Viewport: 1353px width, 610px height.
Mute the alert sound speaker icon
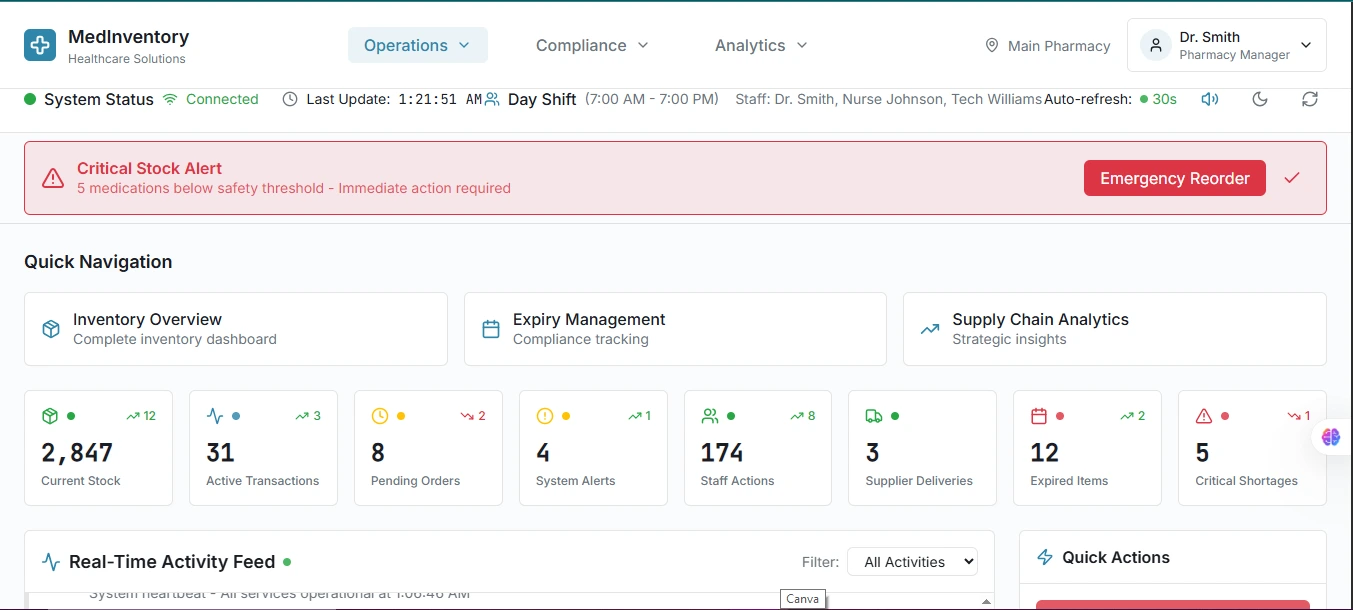[1210, 99]
